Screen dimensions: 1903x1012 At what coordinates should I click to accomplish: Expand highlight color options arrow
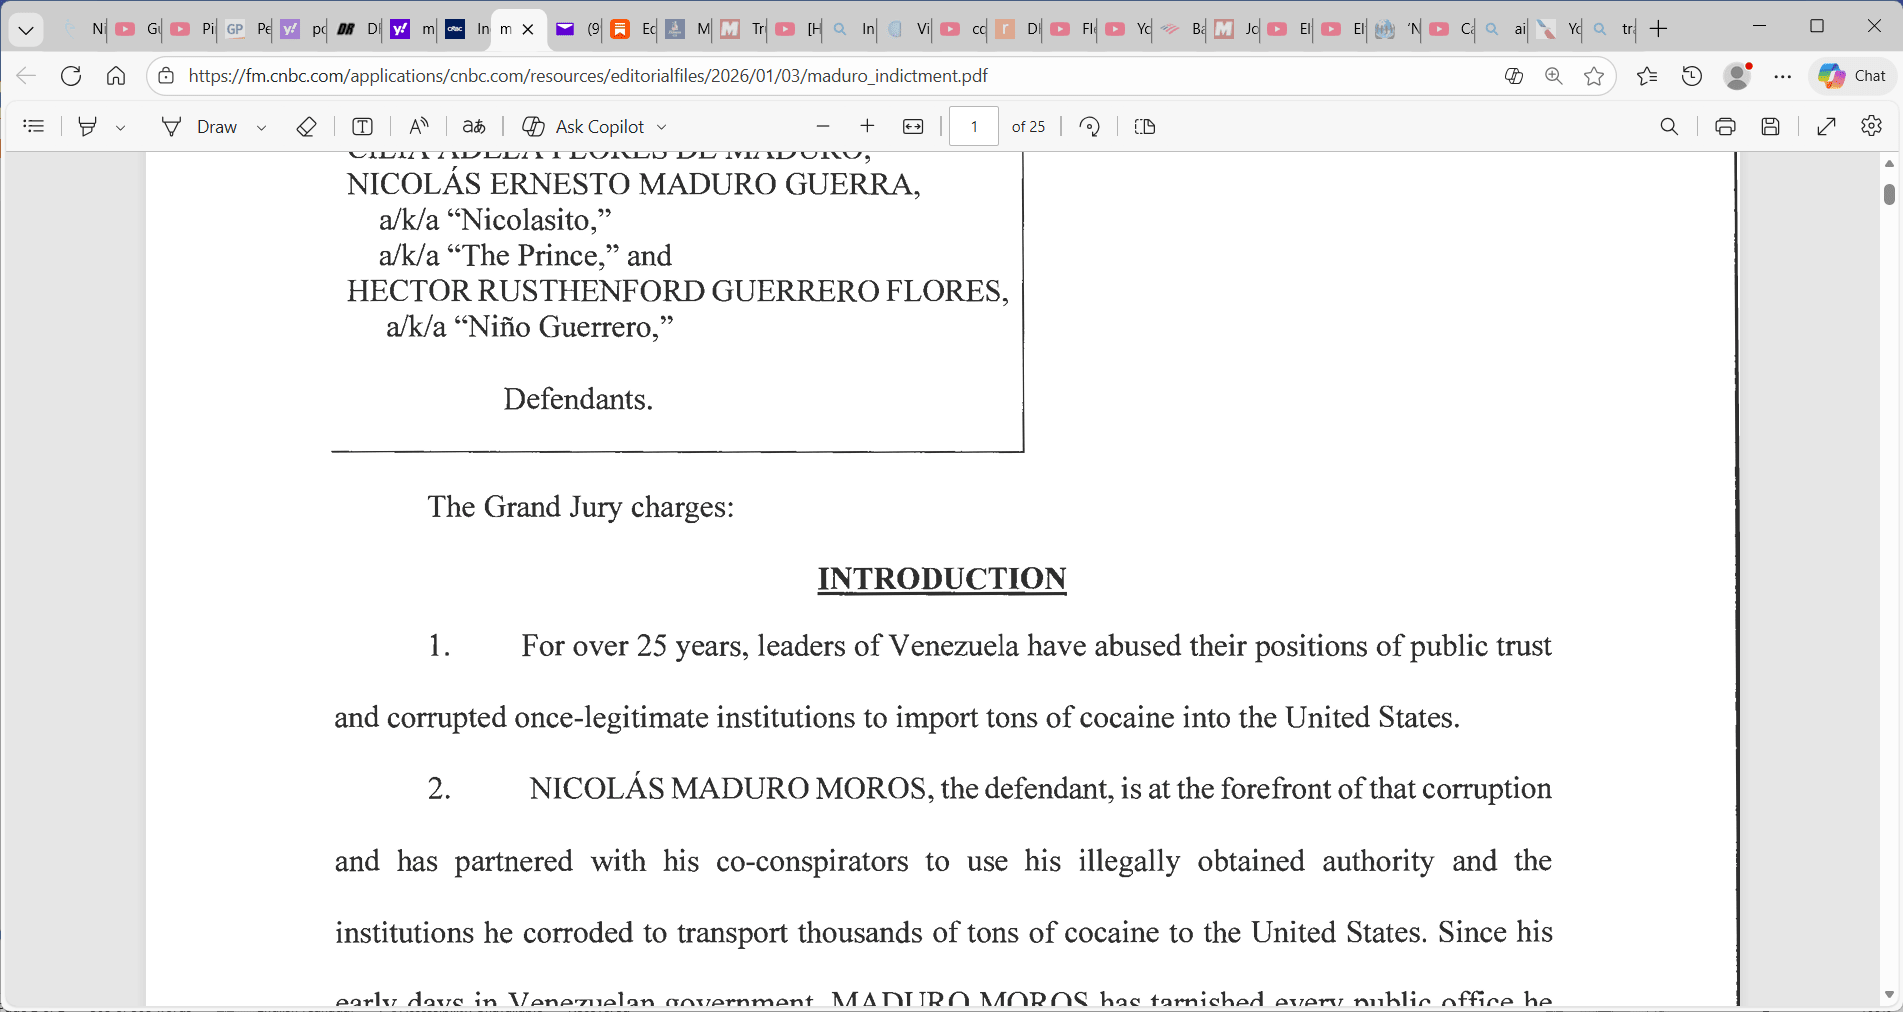pos(120,127)
